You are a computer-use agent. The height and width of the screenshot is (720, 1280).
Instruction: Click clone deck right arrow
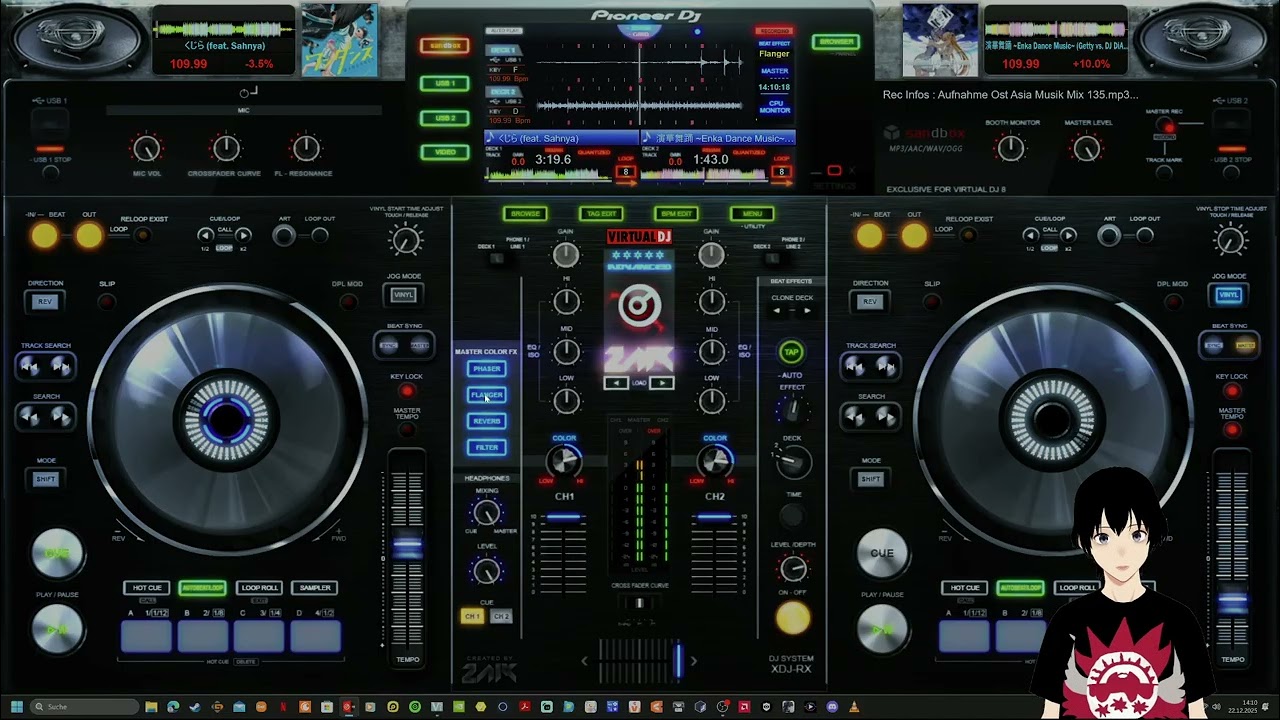tap(807, 311)
